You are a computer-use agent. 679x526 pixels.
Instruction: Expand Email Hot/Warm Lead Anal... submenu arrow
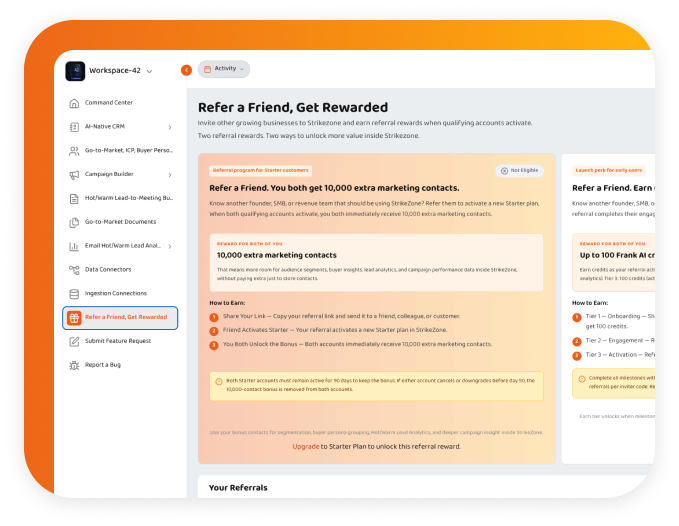click(x=170, y=246)
